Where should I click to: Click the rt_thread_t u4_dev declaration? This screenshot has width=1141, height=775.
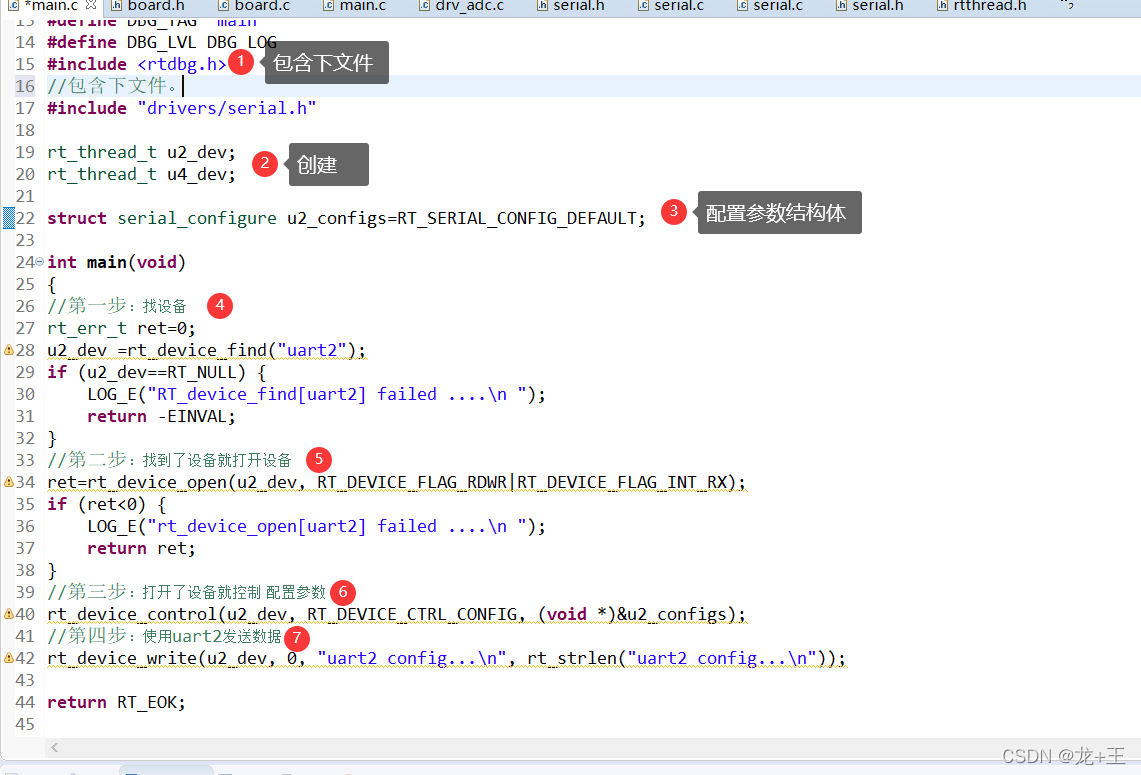tap(141, 174)
